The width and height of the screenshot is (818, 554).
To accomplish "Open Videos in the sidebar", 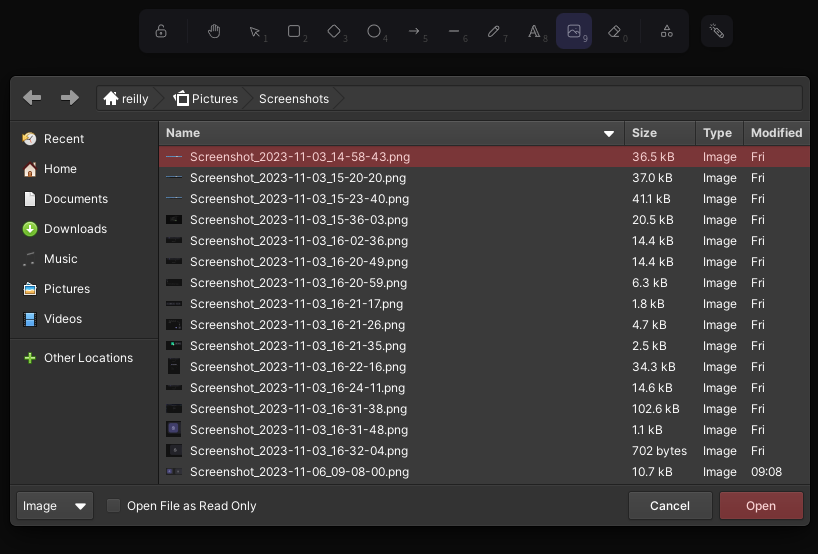I will 83,319.
